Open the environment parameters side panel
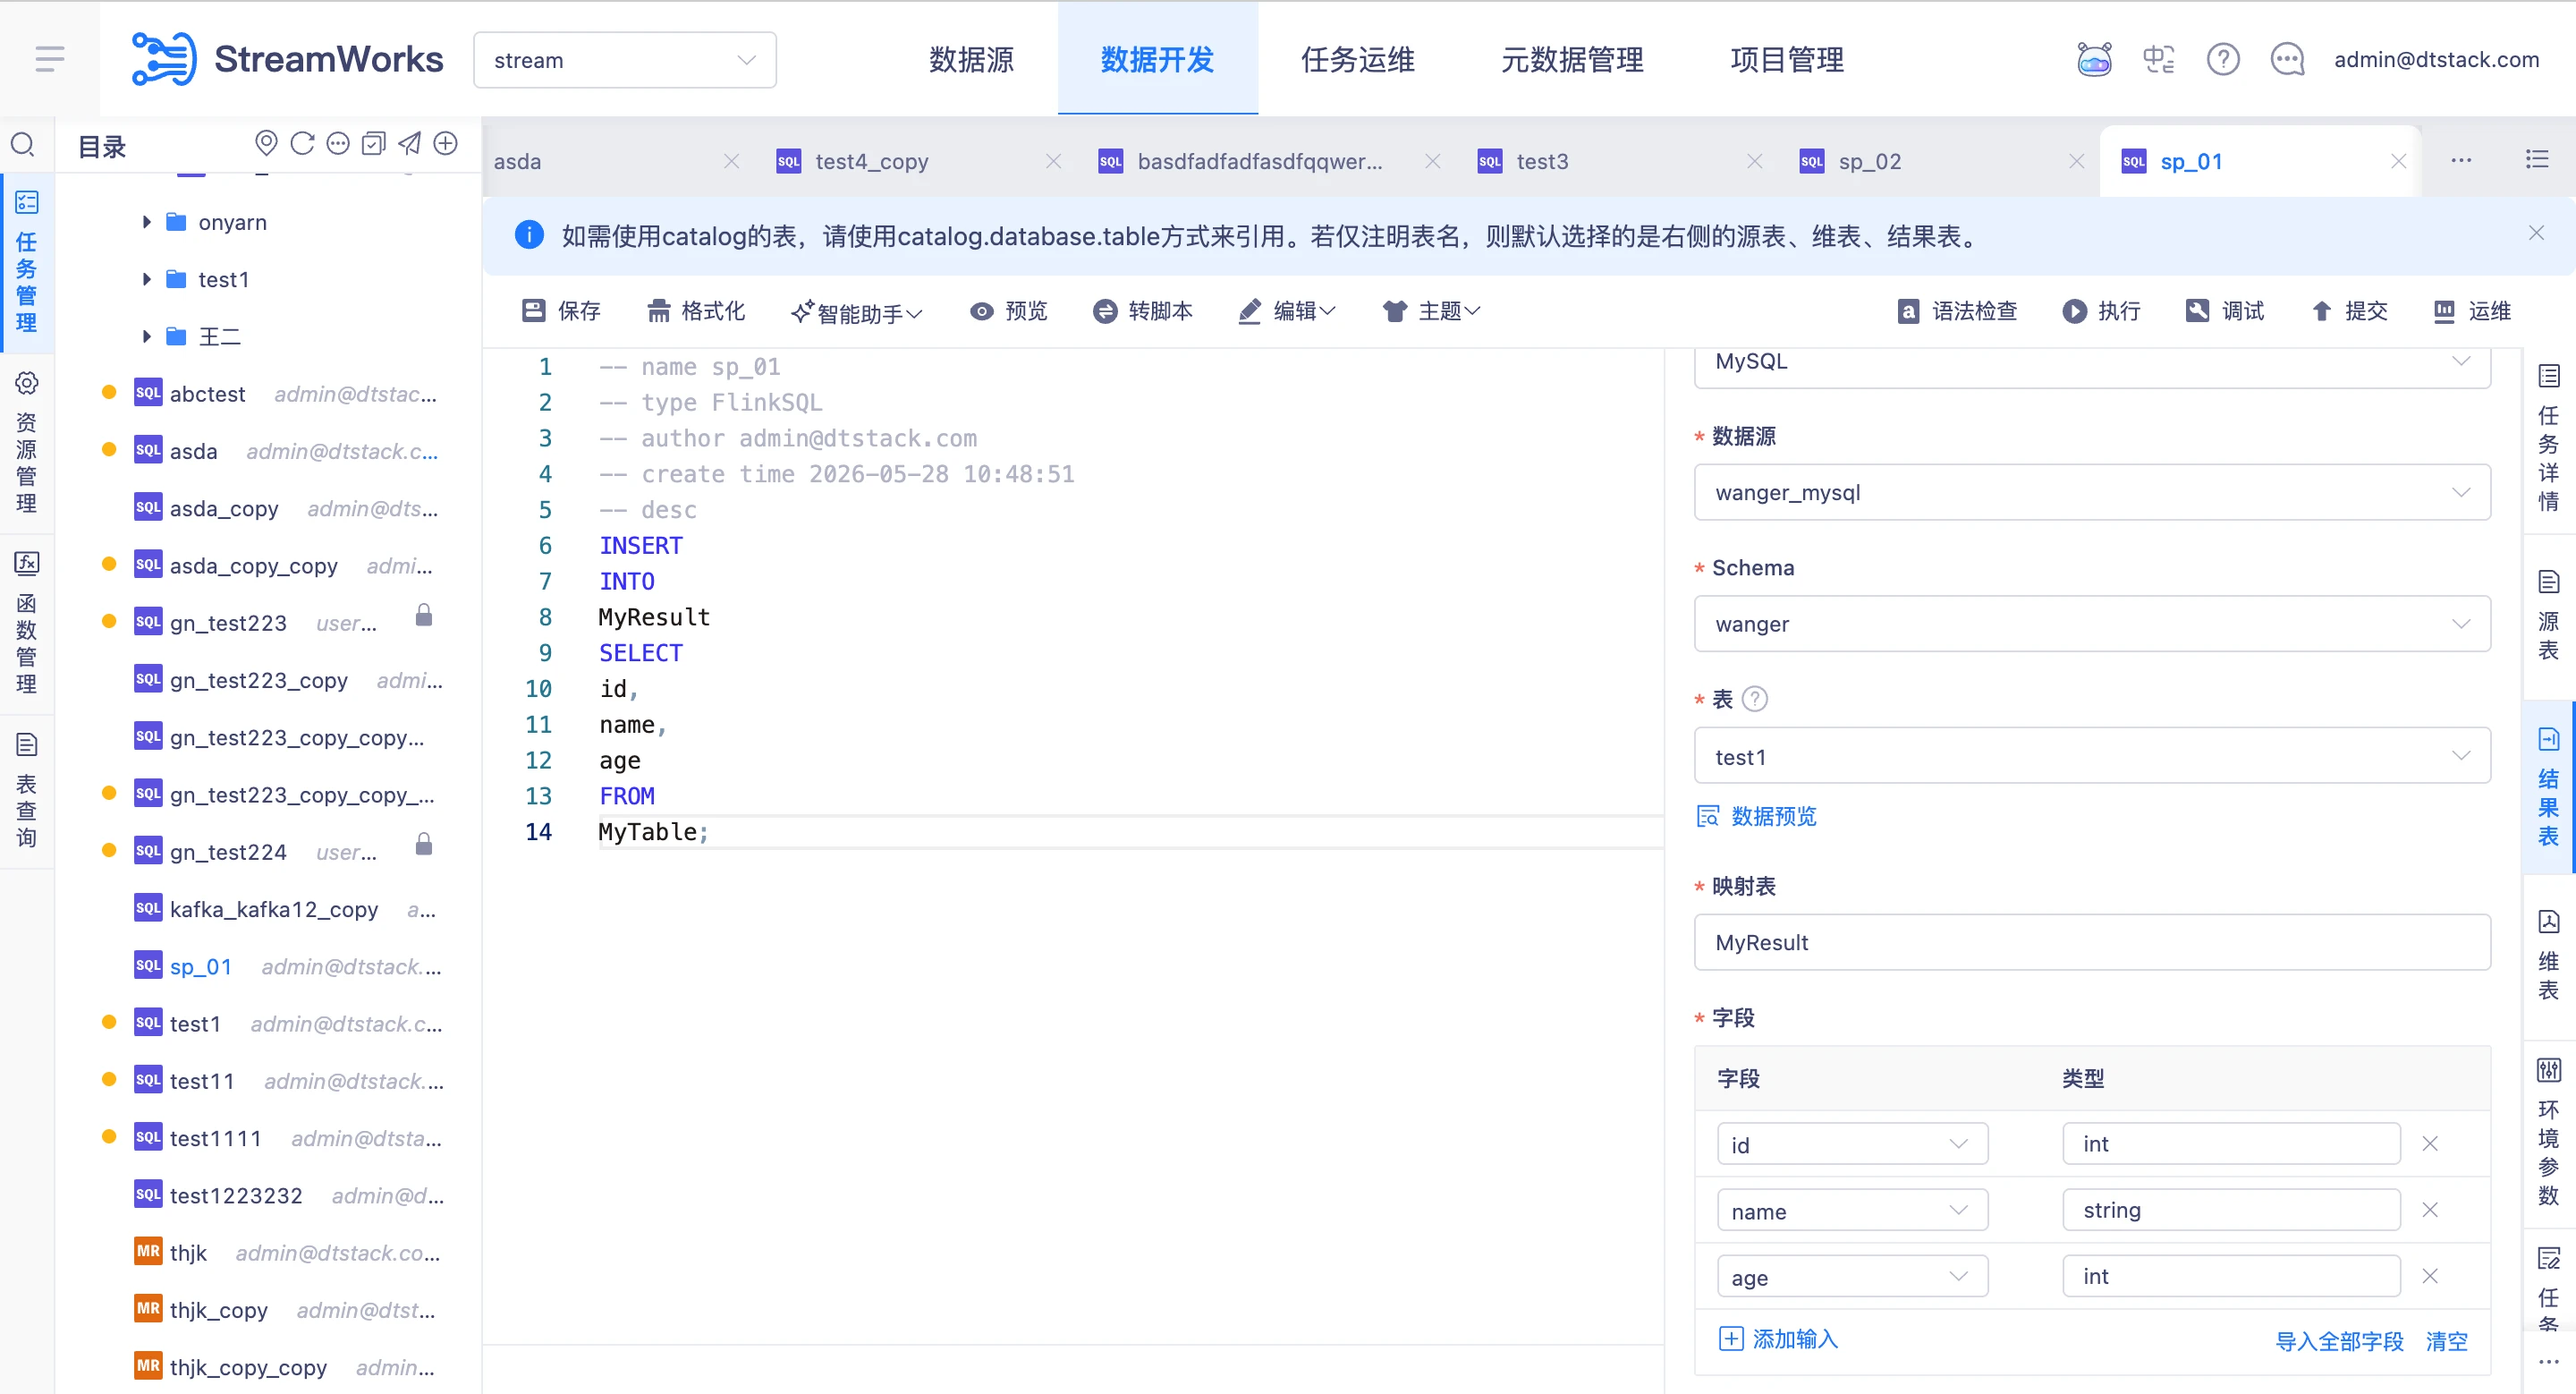The image size is (2576, 1394). tap(2548, 1132)
